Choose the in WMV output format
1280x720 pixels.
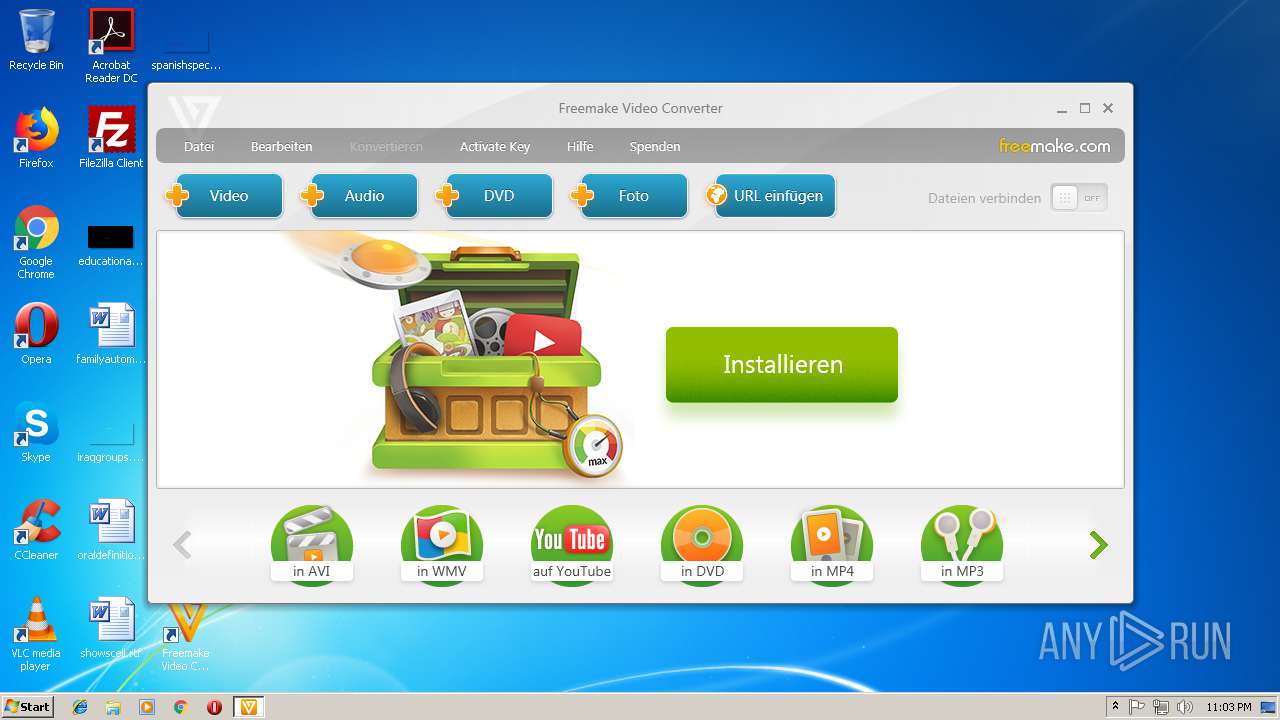[x=442, y=545]
